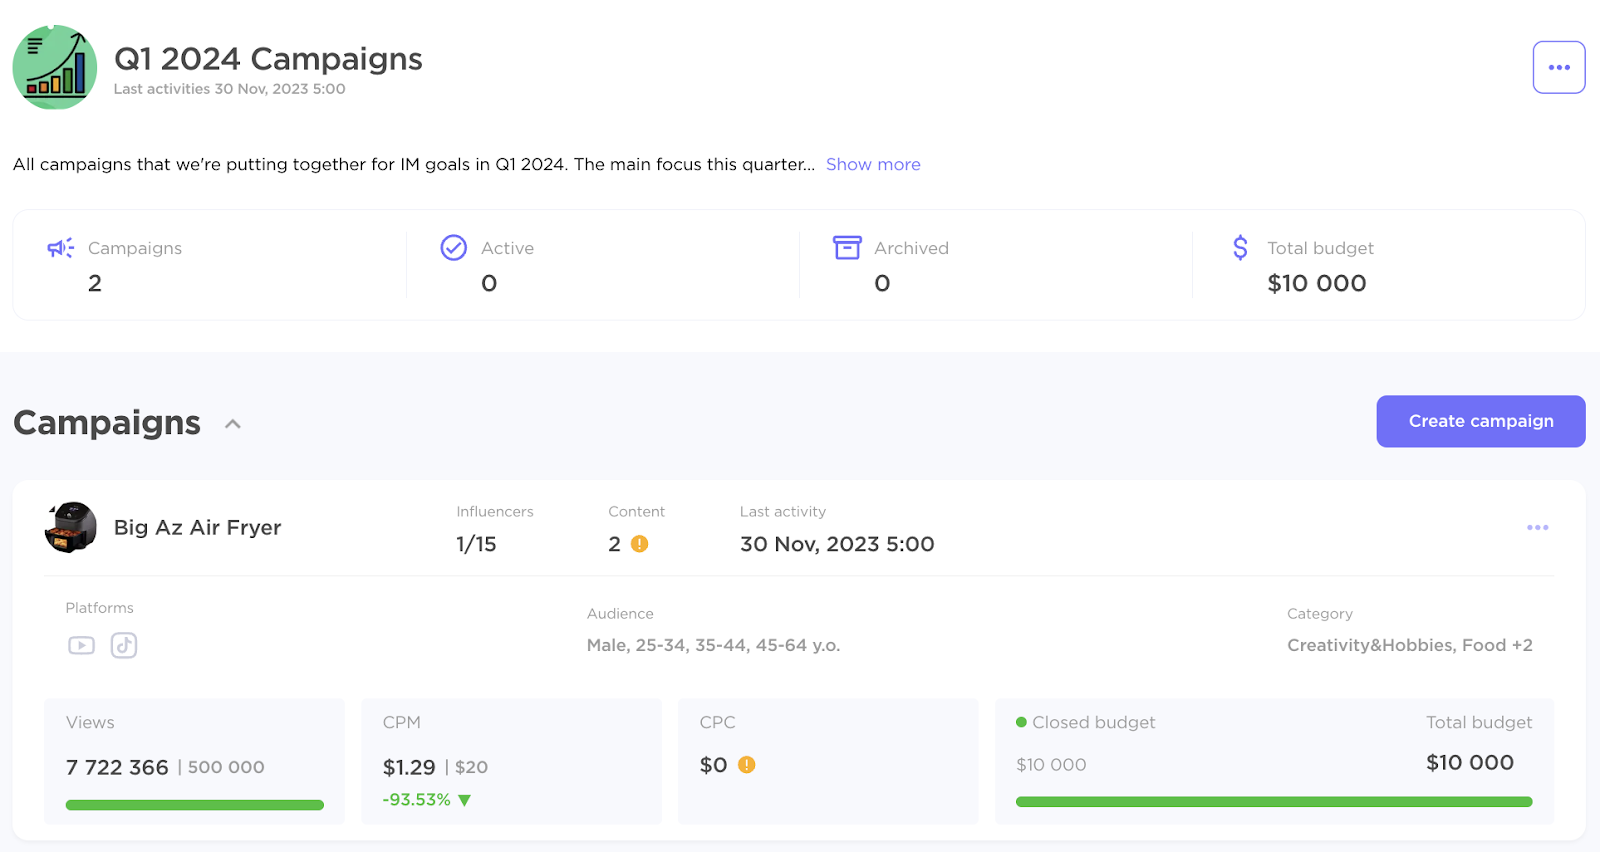Image resolution: width=1600 pixels, height=852 pixels.
Task: Click the red CPM decrease triangle indicator
Action: pos(463,799)
